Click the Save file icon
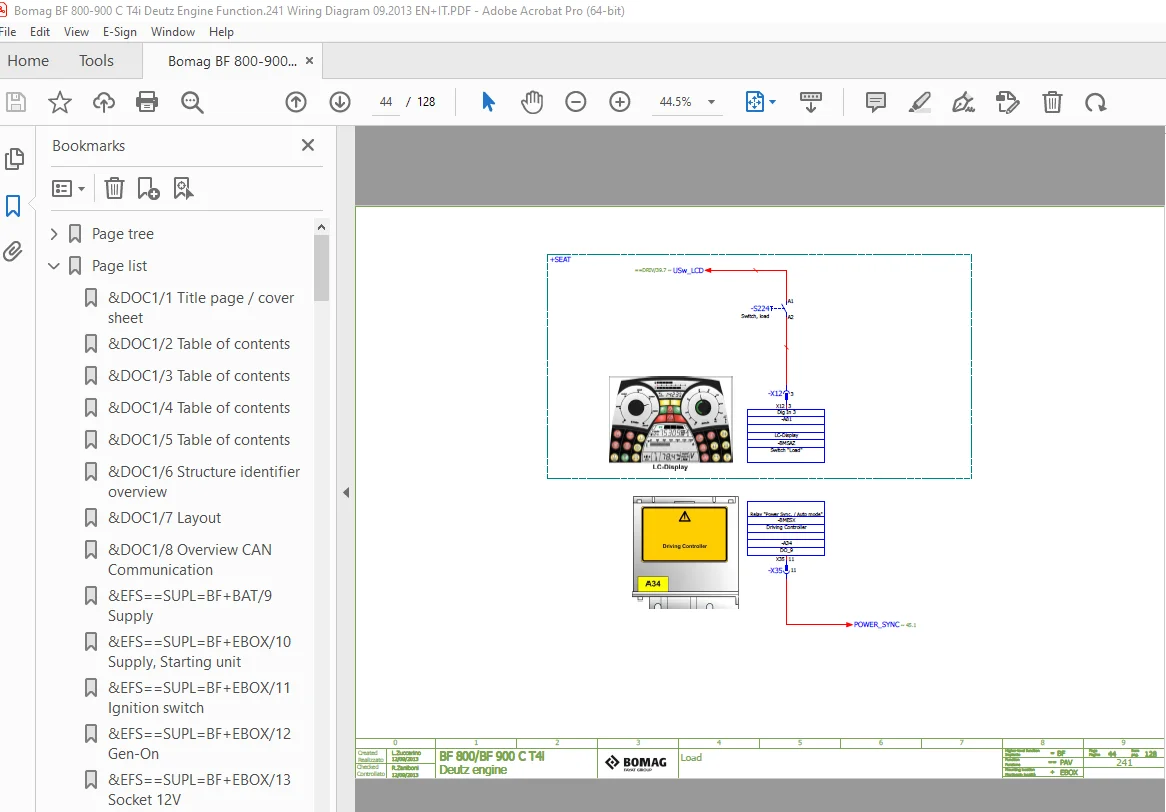Viewport: 1166px width, 812px height. (16, 102)
